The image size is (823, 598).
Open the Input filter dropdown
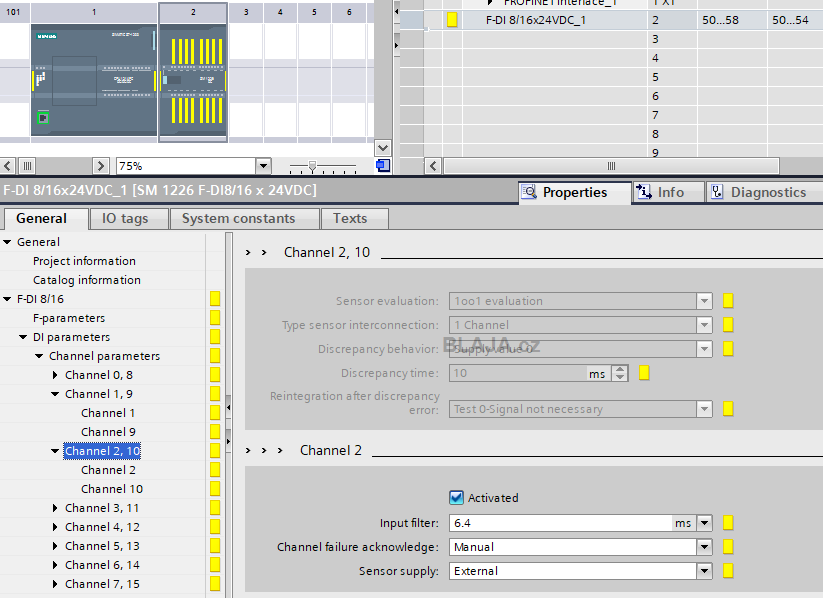point(704,523)
